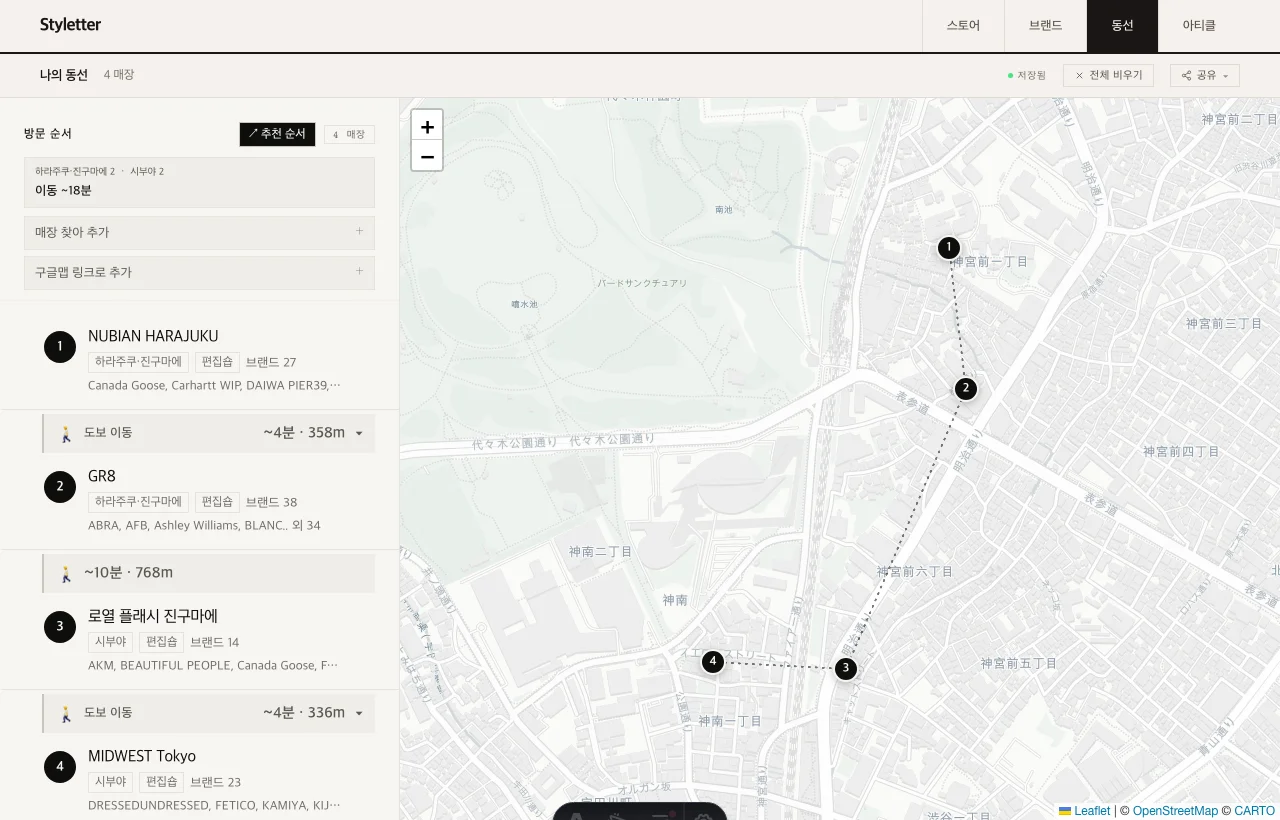Click the AKM, BEAUTIFUL PEOPLE brand list
This screenshot has width=1280, height=820.
point(213,665)
